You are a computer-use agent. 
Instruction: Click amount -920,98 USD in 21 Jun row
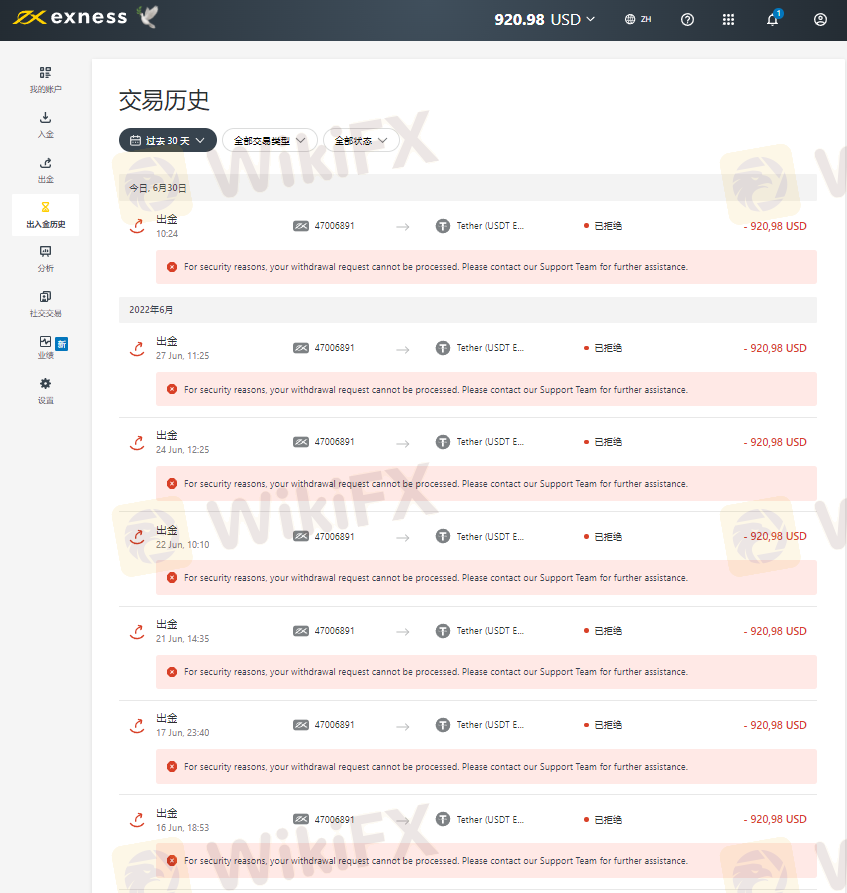pos(775,631)
